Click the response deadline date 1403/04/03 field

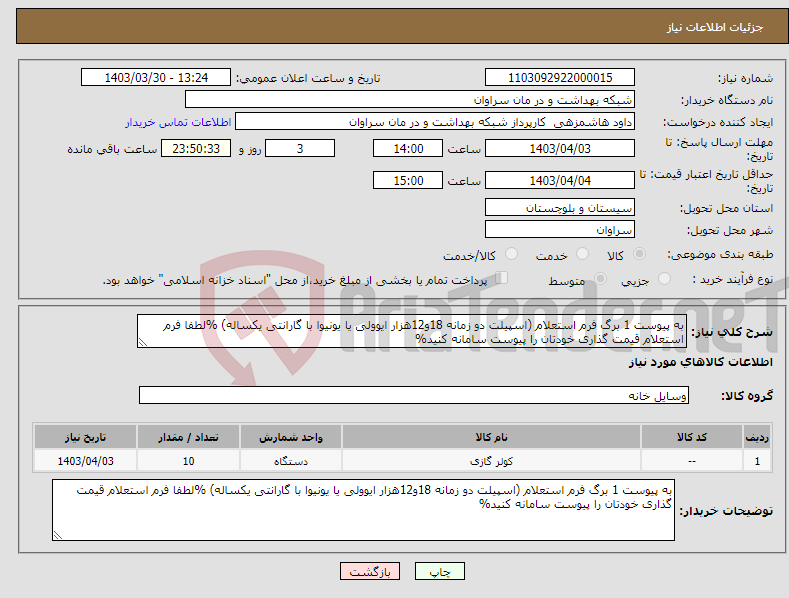[560, 148]
